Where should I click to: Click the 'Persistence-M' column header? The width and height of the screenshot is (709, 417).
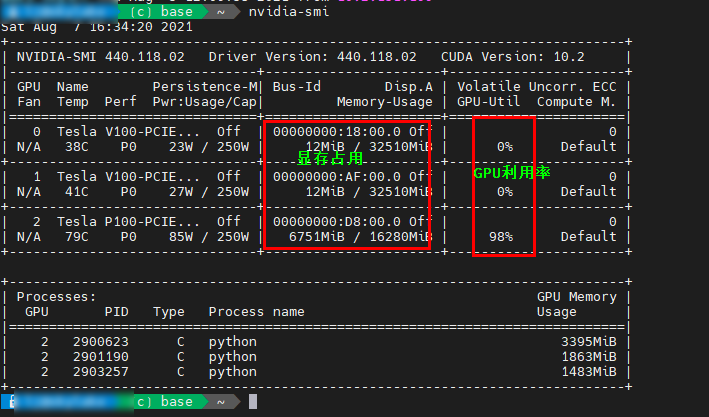coord(205,86)
